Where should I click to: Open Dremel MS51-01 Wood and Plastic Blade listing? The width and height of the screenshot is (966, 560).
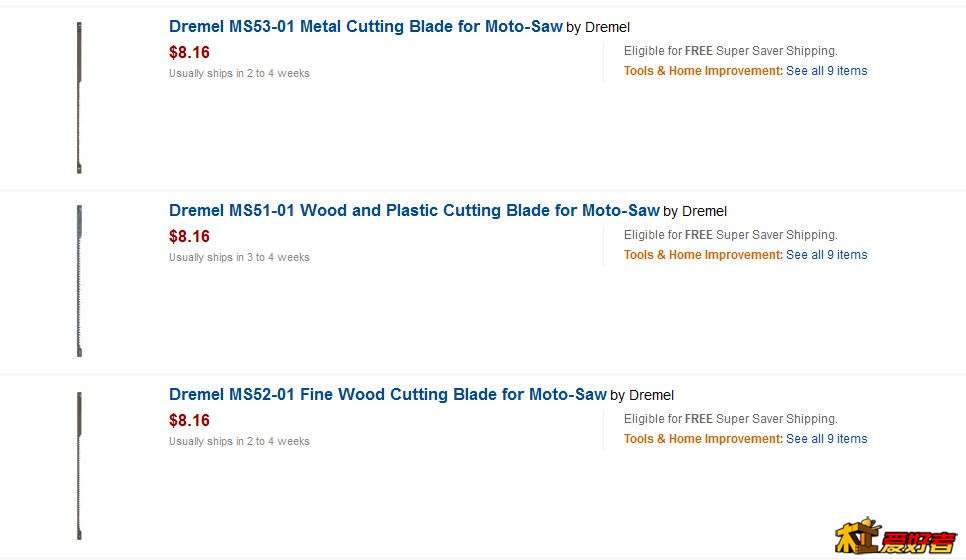click(x=414, y=211)
